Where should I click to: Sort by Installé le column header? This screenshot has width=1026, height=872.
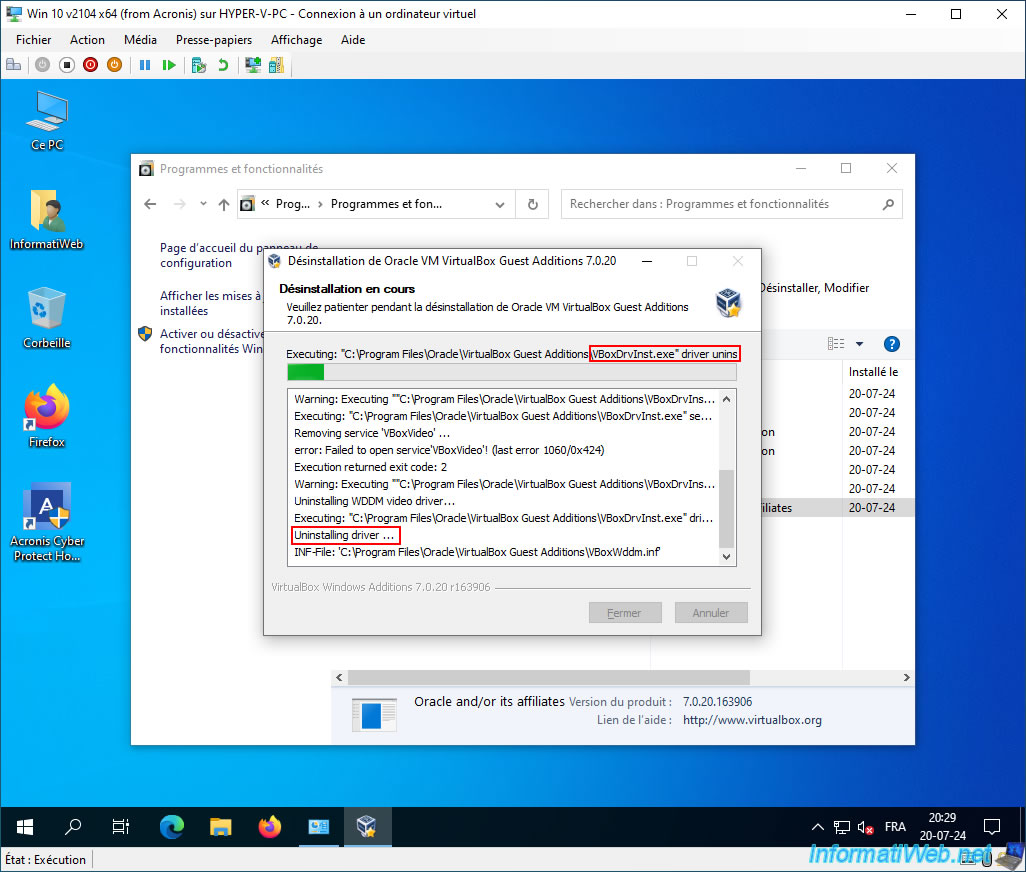(873, 372)
